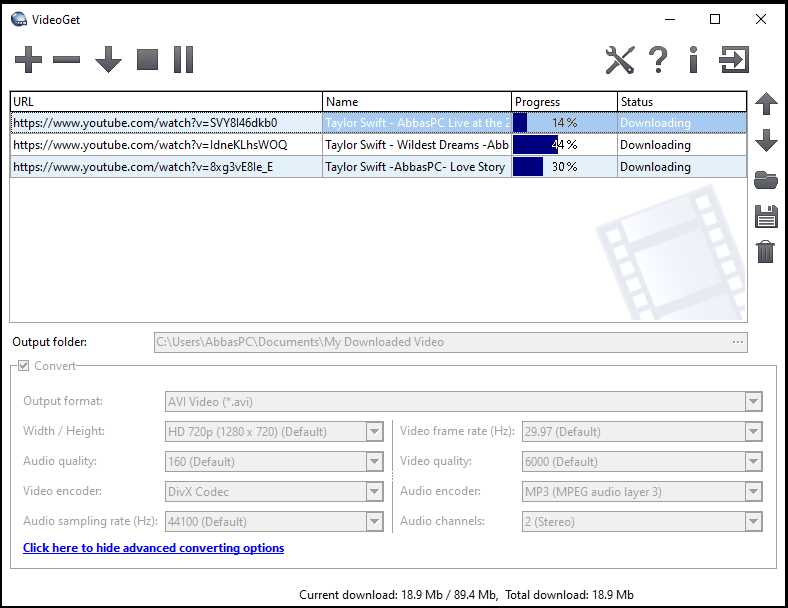Click Taylor Swift Love Story name cell
Screen dimensions: 788x608
tap(417, 167)
